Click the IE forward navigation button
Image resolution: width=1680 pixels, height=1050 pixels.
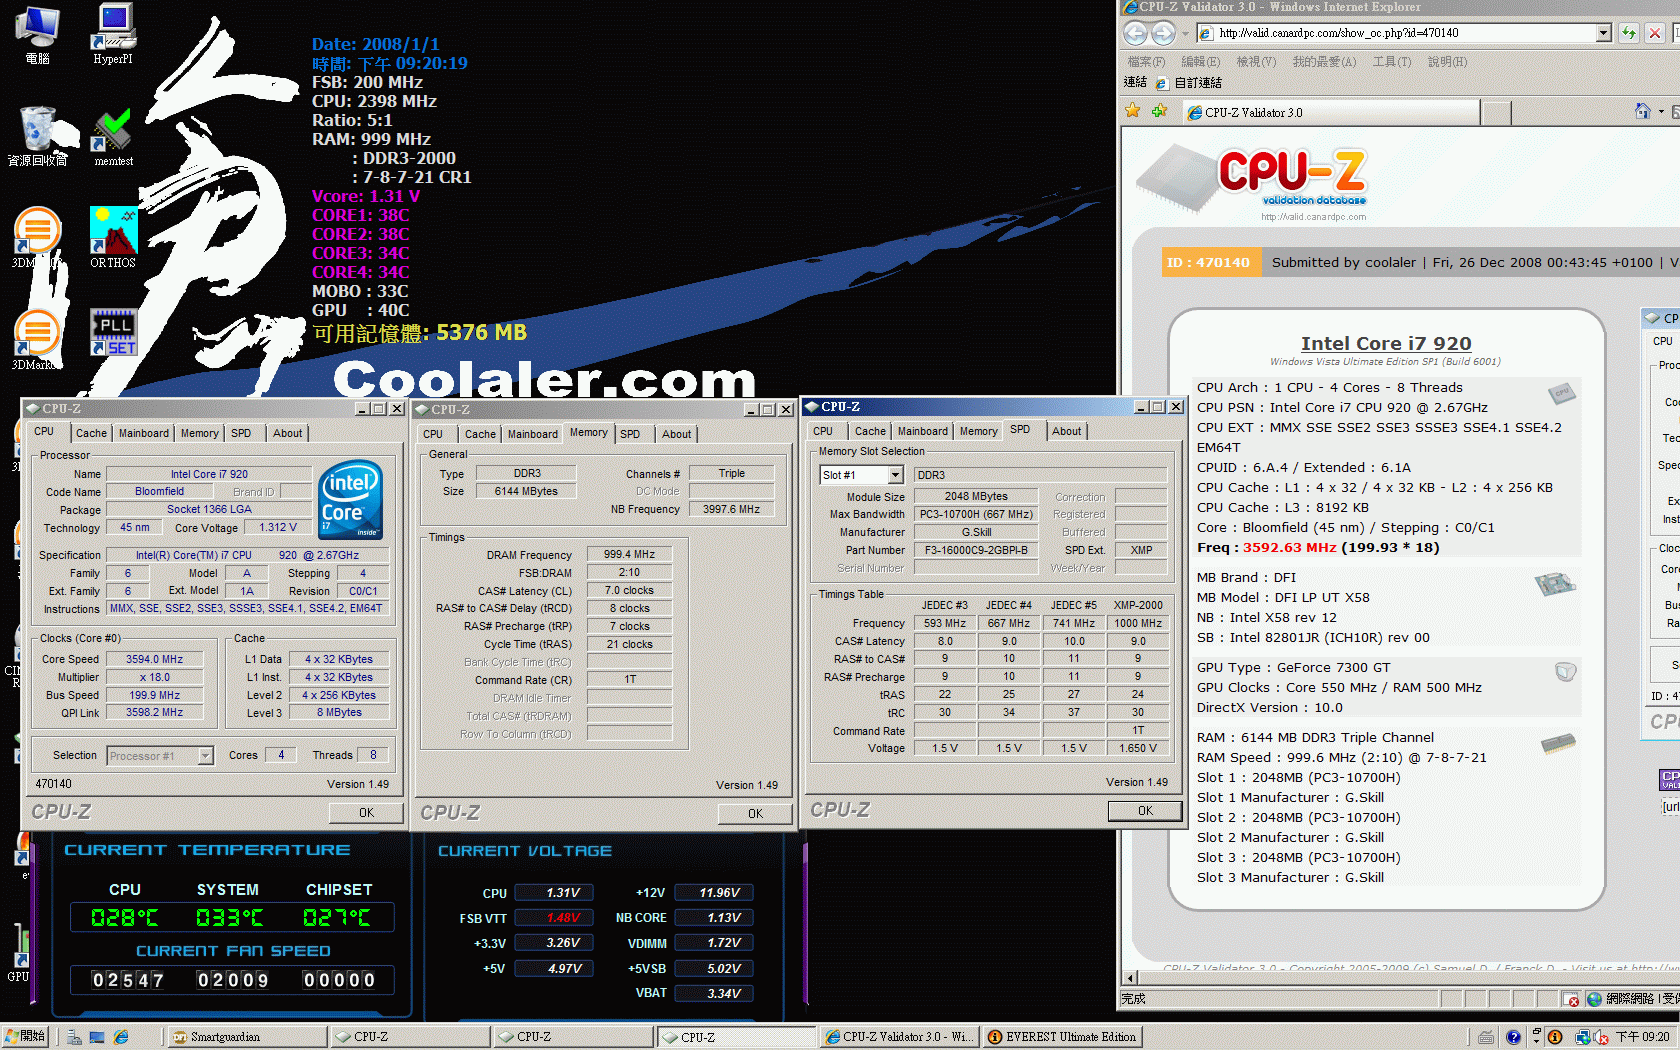pos(1163,33)
